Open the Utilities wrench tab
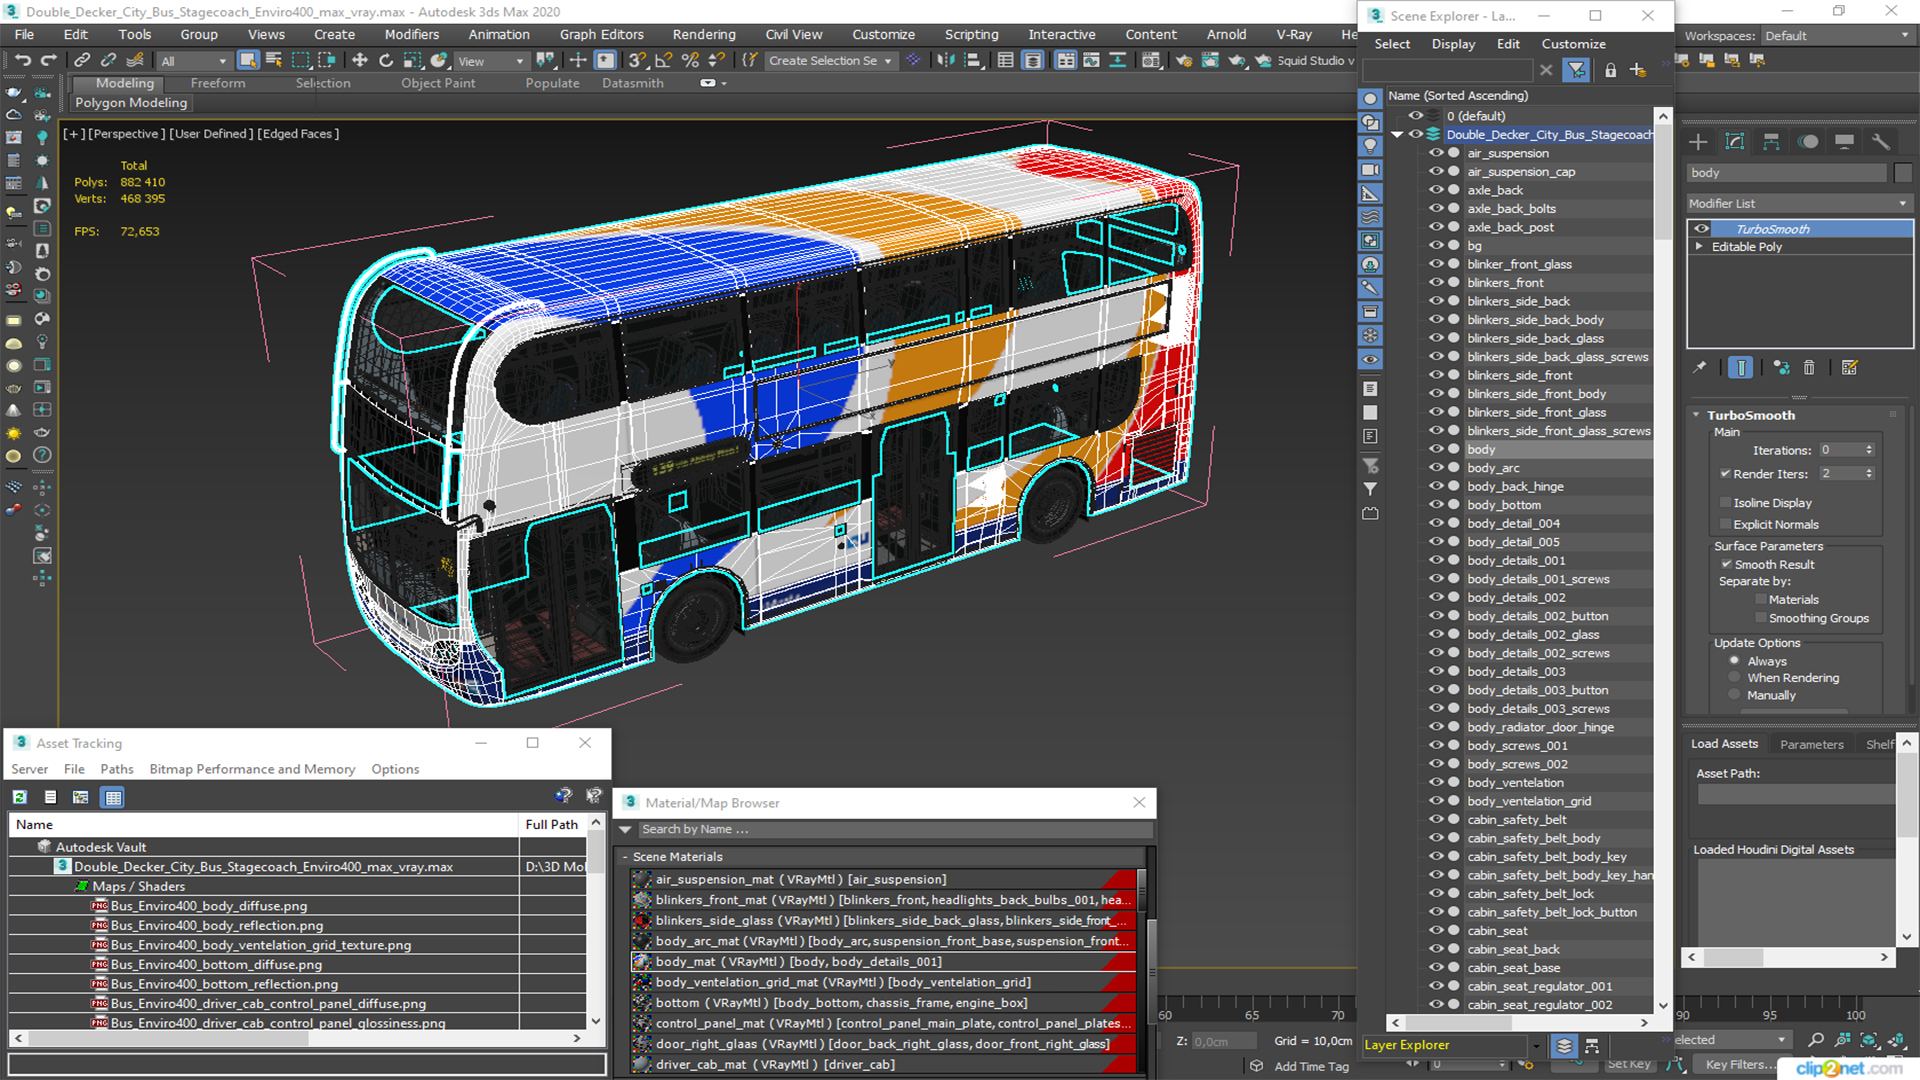 coord(1881,142)
